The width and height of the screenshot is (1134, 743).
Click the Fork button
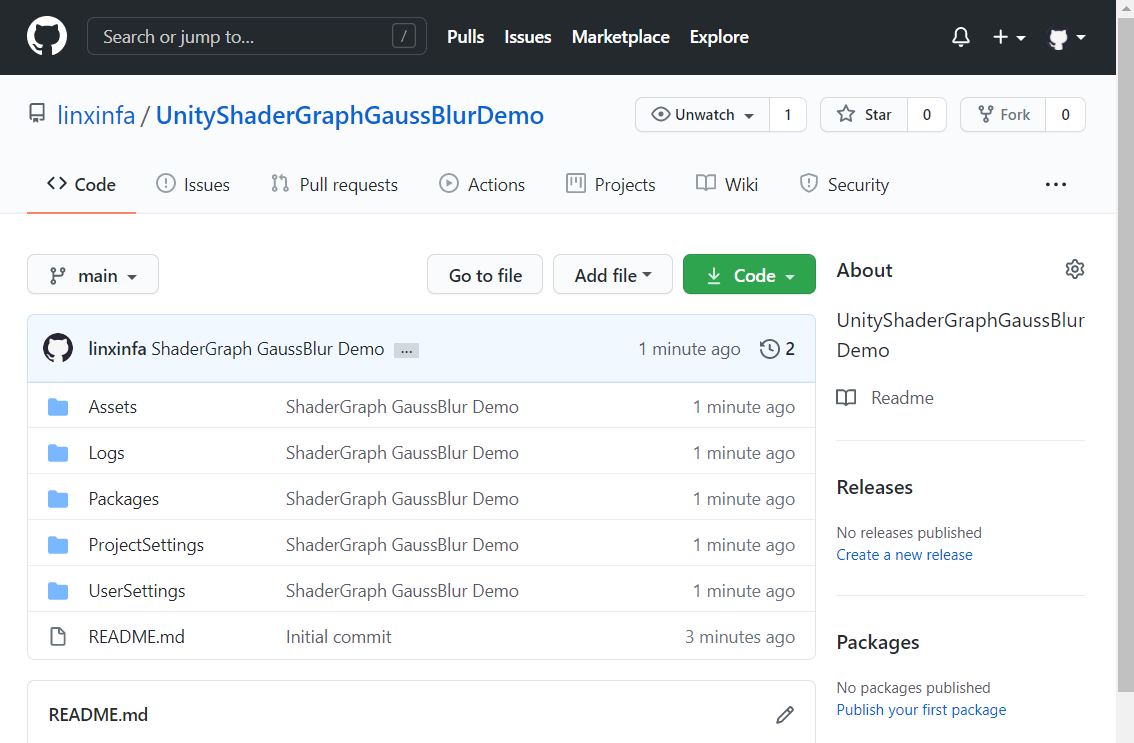[1003, 114]
